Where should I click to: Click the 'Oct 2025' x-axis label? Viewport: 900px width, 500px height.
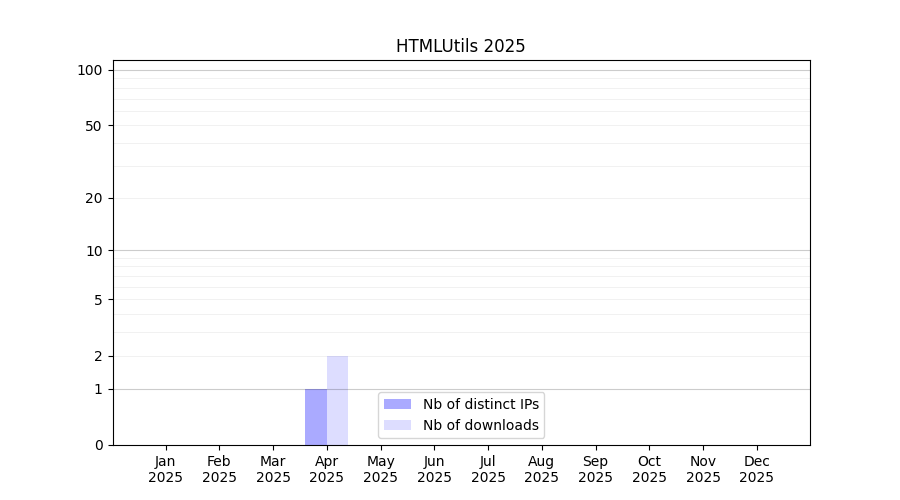(x=649, y=469)
